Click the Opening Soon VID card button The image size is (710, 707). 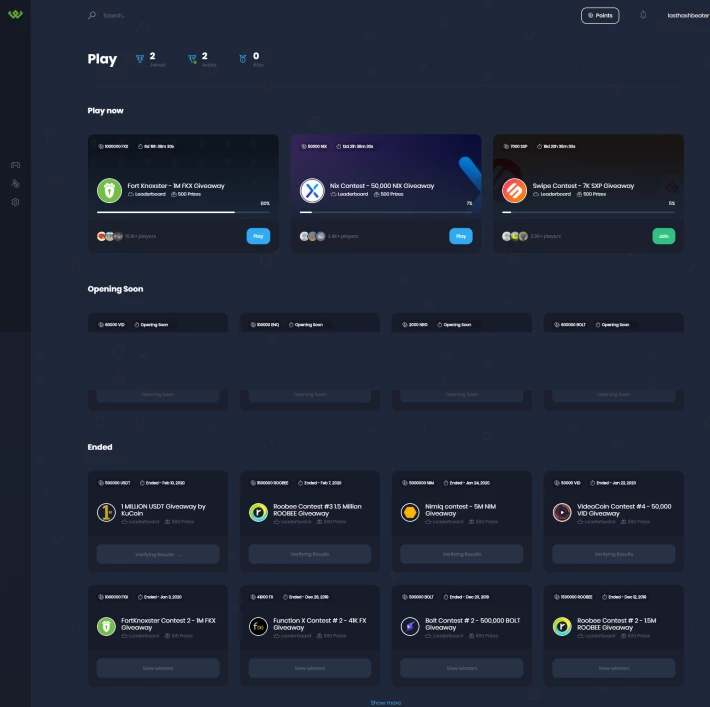pos(158,394)
